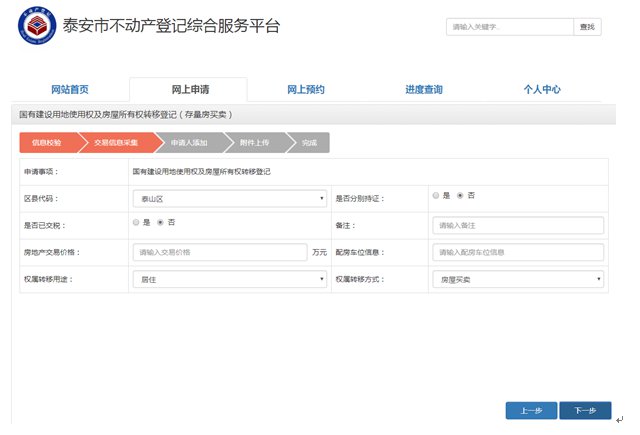Open the 权属转移用途 dropdown
640x435 pixels.
(229, 279)
